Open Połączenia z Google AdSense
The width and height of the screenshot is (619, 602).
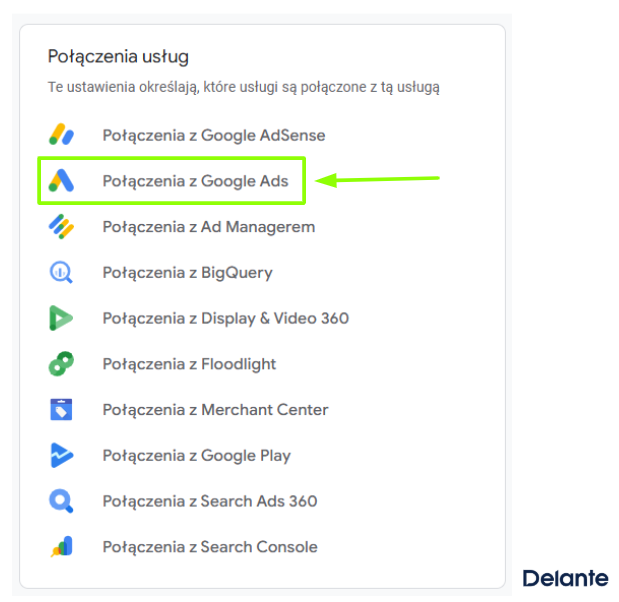pos(214,135)
